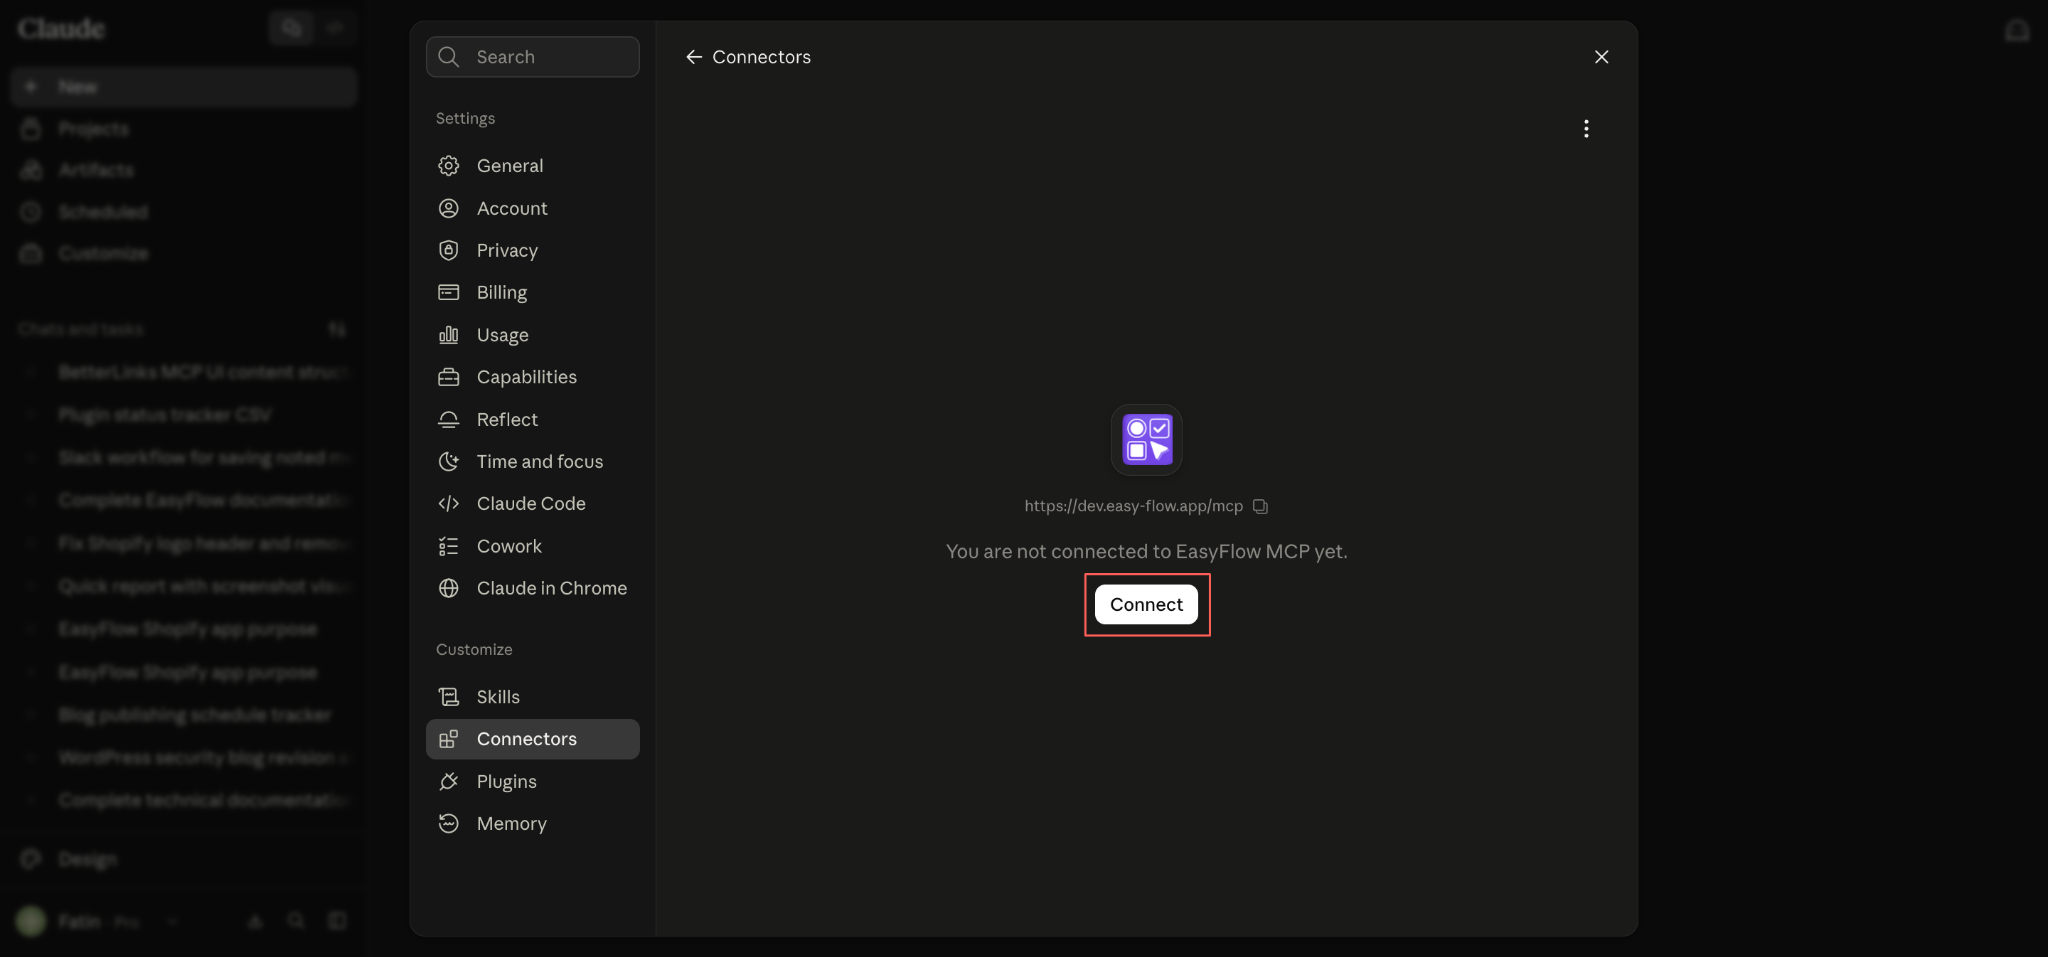Click the Reflect icon
The height and width of the screenshot is (957, 2048).
tap(449, 419)
